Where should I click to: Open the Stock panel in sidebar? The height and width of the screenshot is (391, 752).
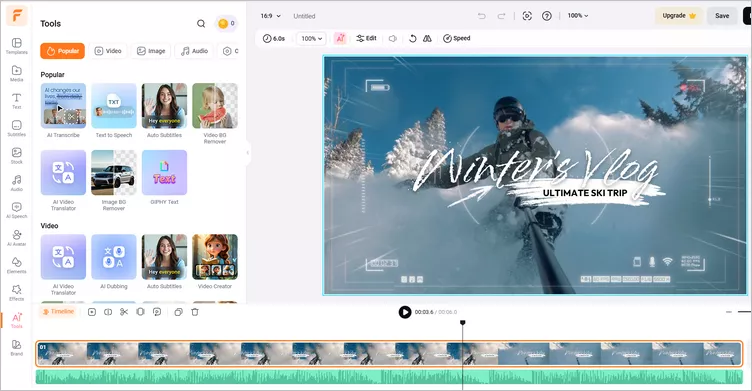click(x=17, y=155)
